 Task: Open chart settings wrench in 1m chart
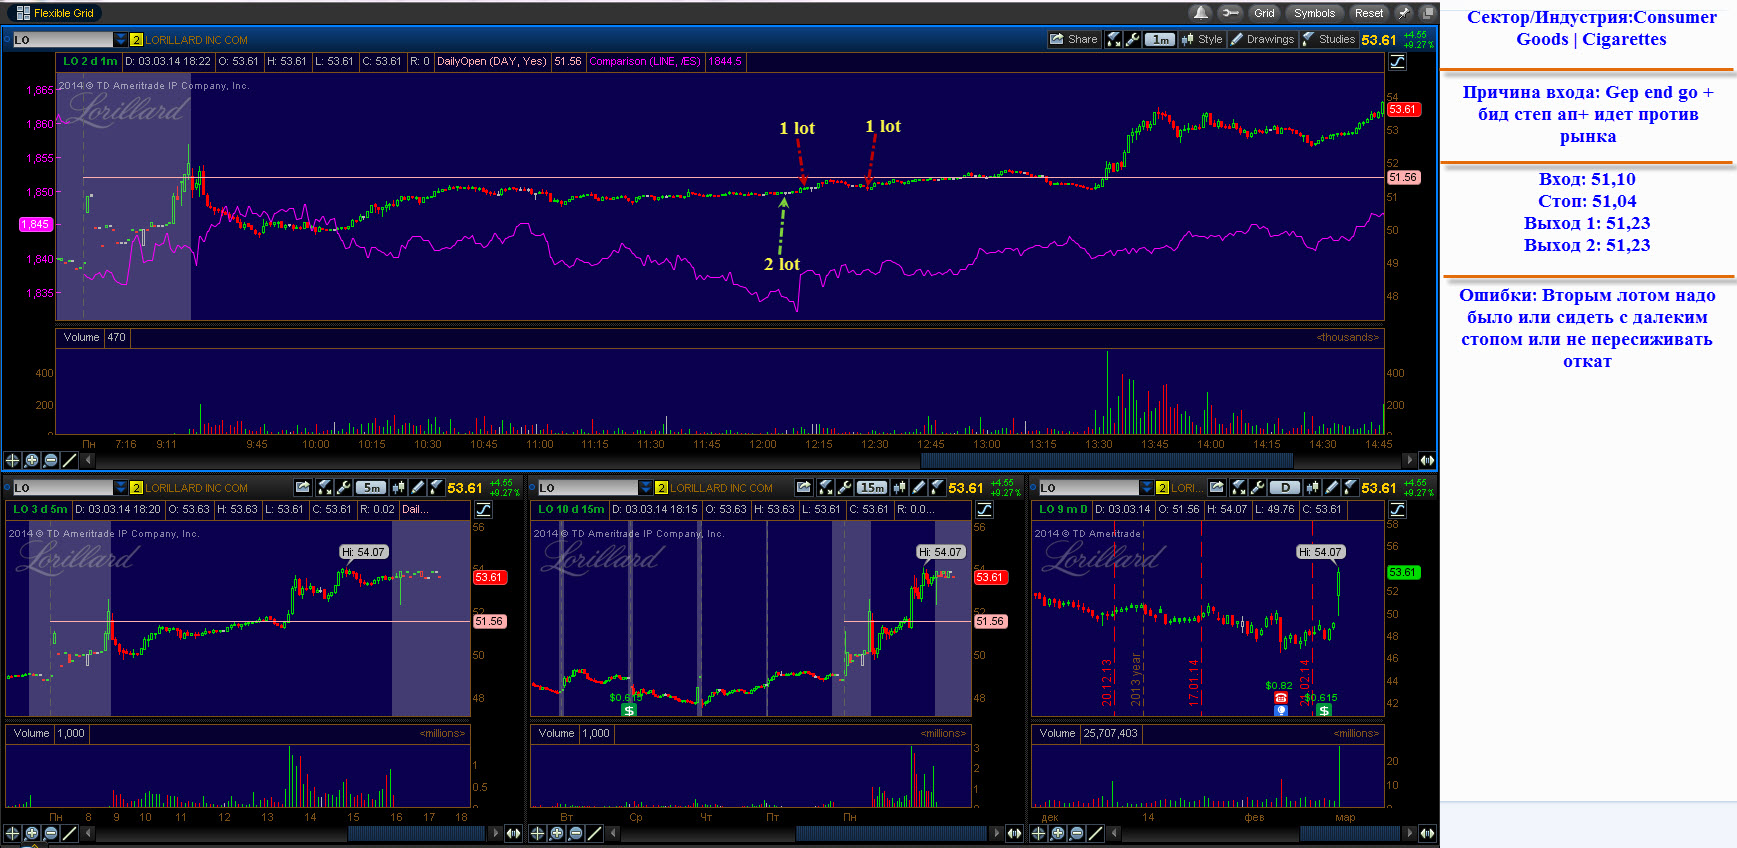tap(1132, 39)
